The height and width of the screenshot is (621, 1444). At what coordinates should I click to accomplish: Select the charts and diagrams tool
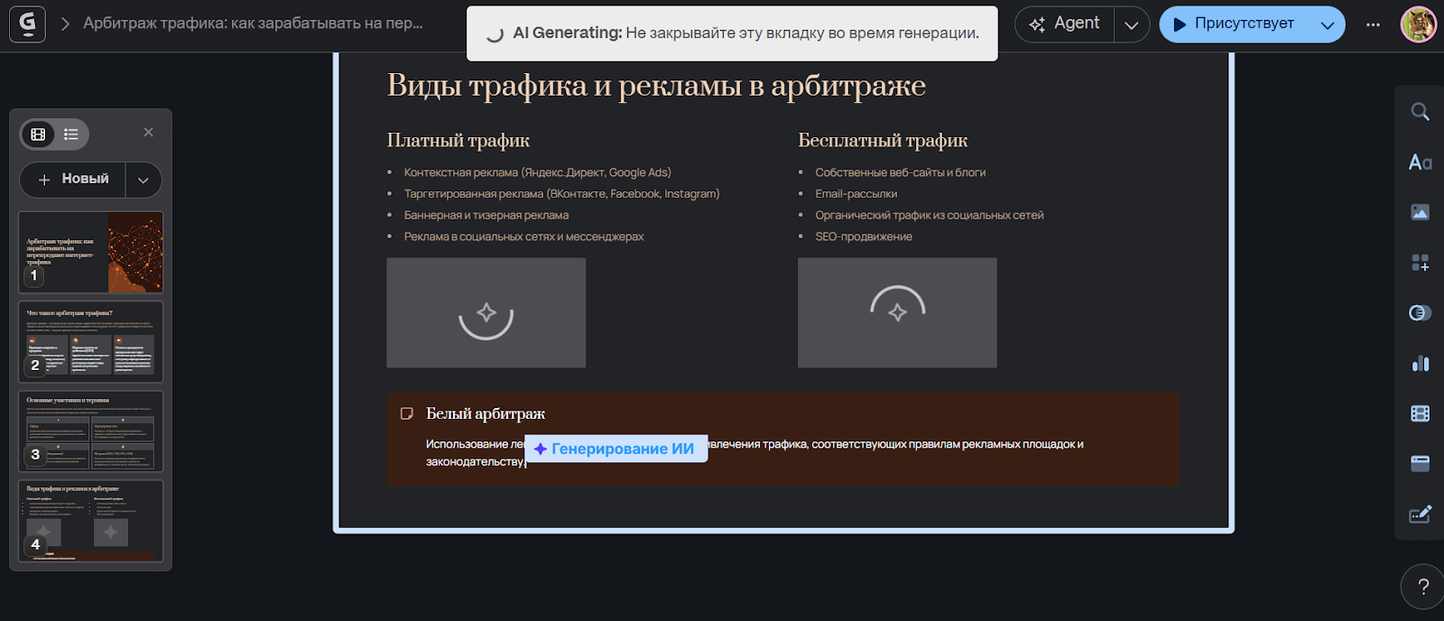[x=1420, y=363]
